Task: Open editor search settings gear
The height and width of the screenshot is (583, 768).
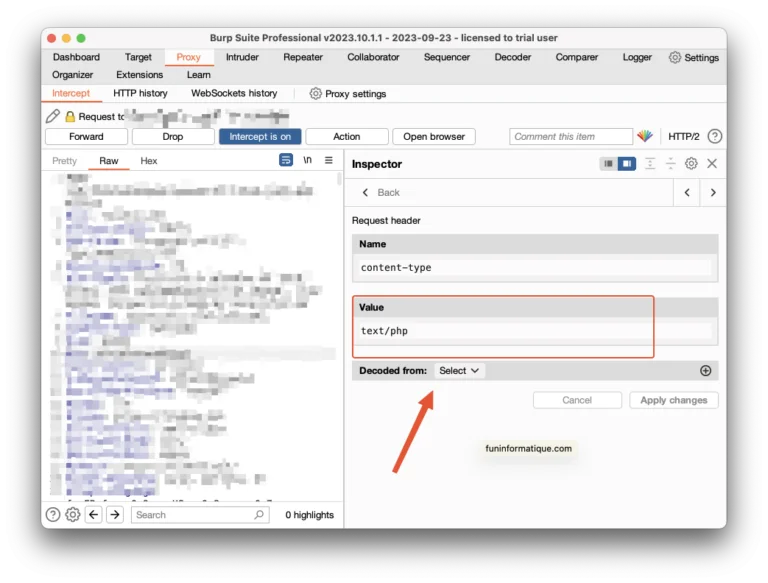Action: [x=72, y=515]
